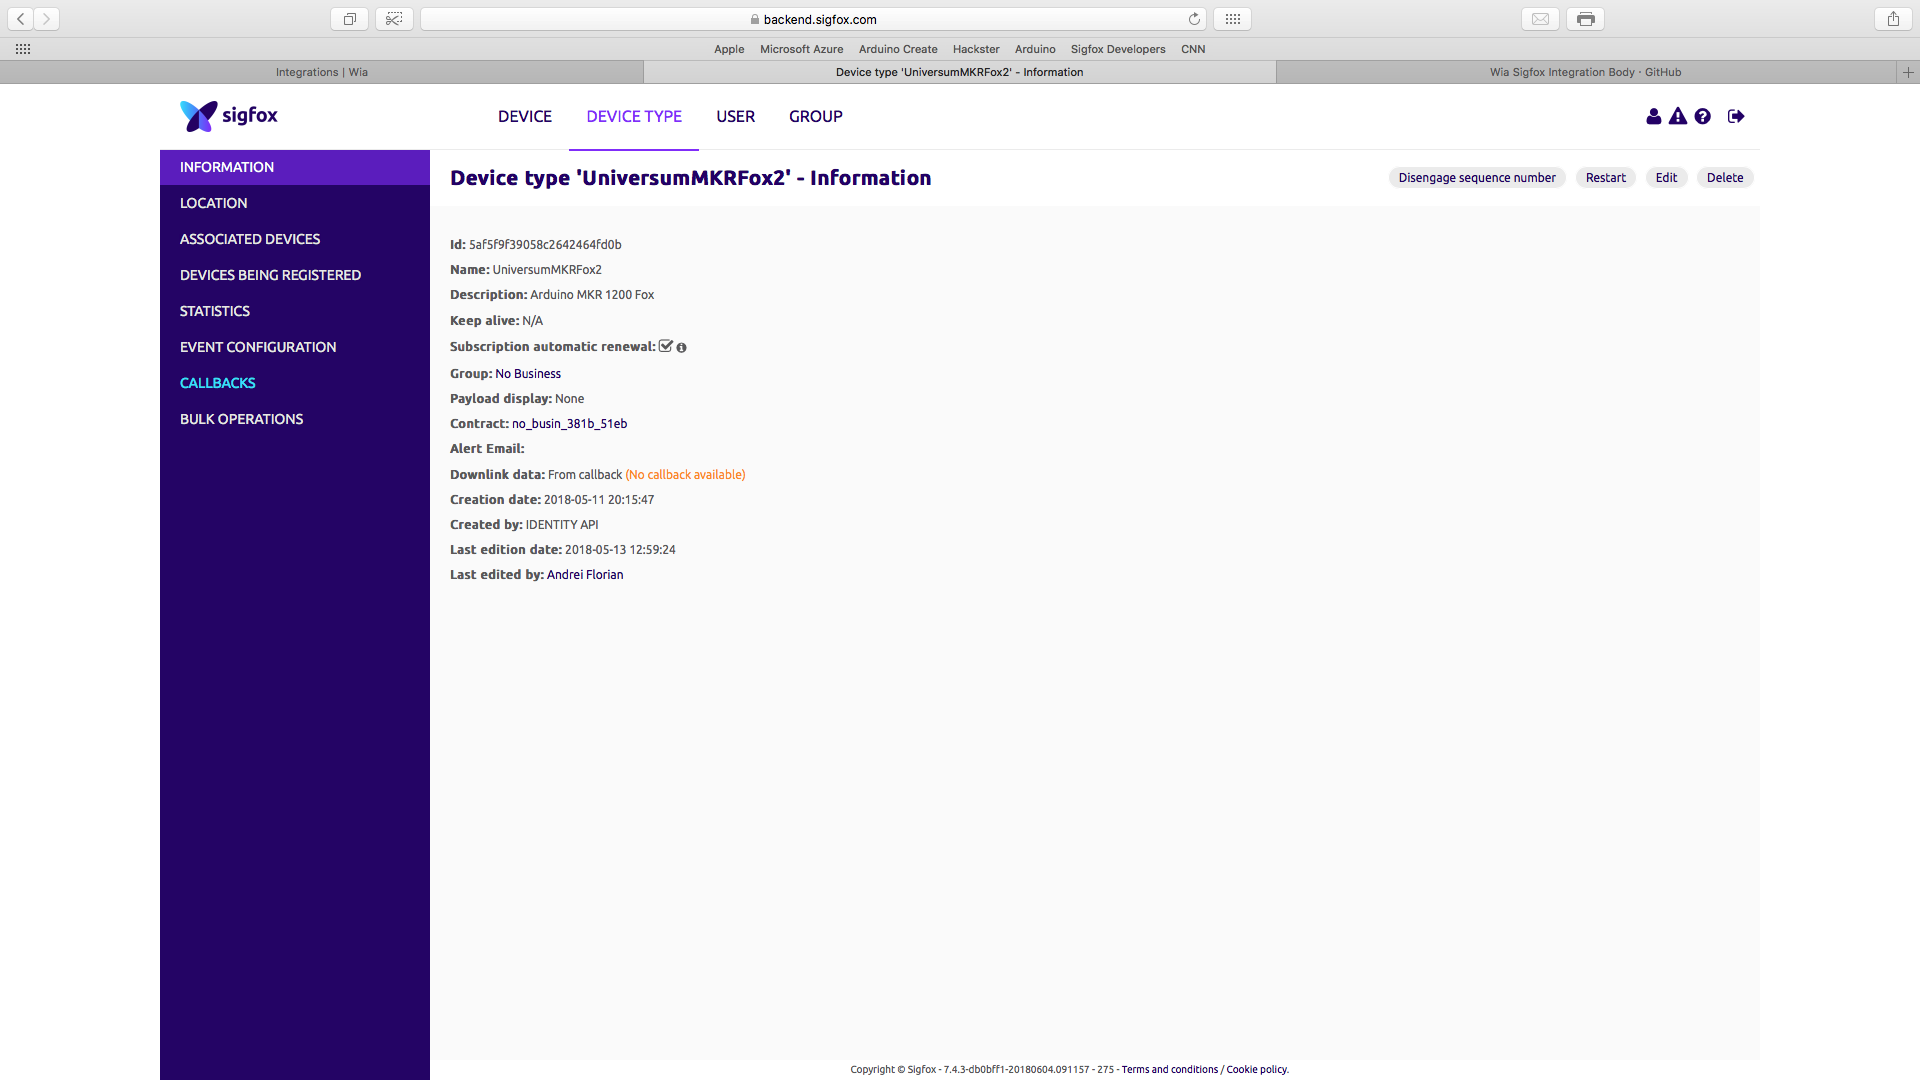Viewport: 1920px width, 1080px height.
Task: Open the help question mark icon
Action: pos(1703,117)
